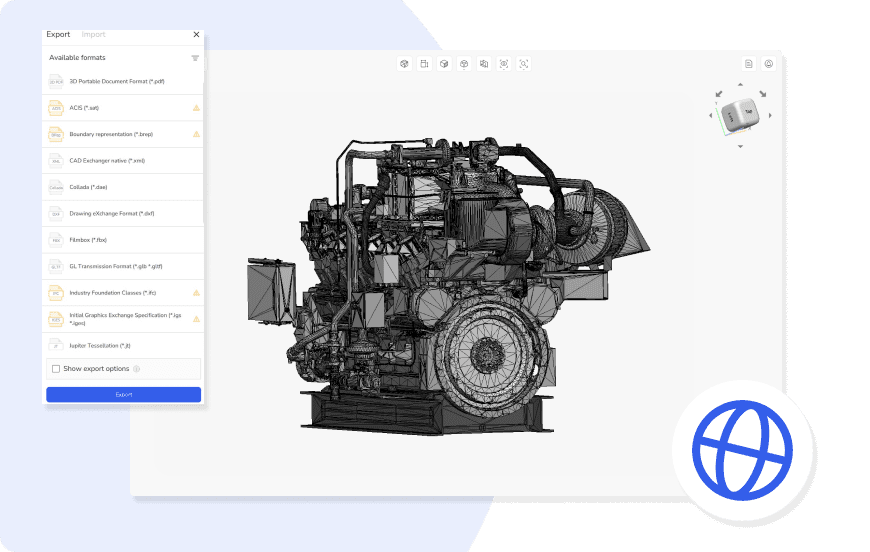
Task: Close the Export panel
Action: [196, 34]
